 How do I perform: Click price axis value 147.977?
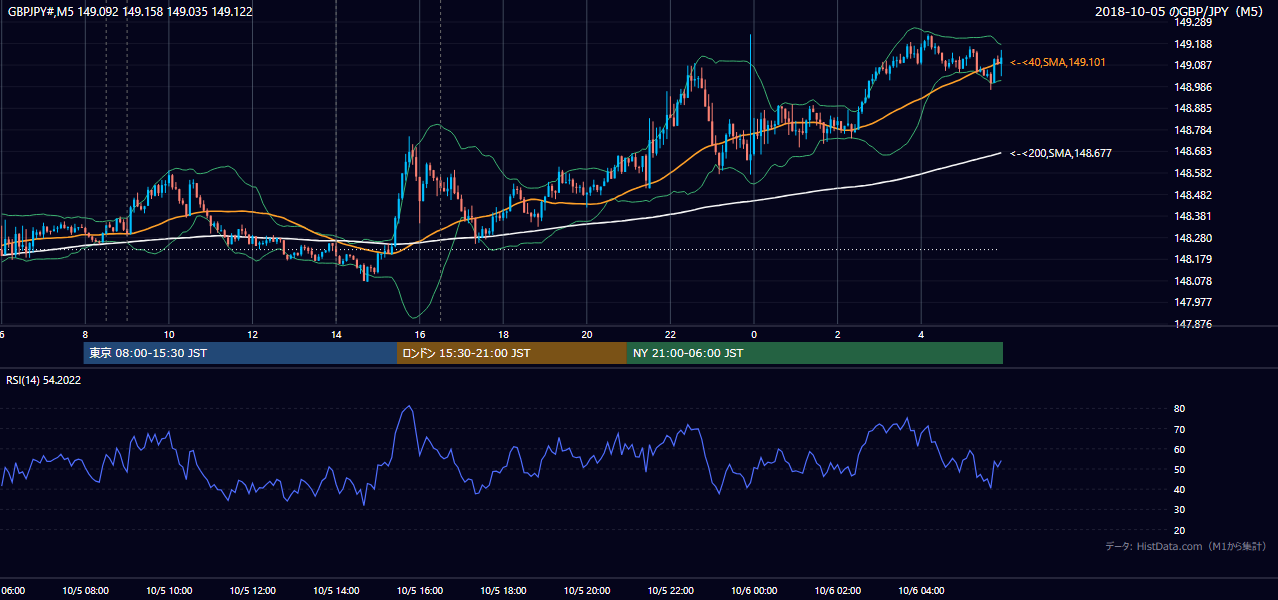coord(1191,302)
